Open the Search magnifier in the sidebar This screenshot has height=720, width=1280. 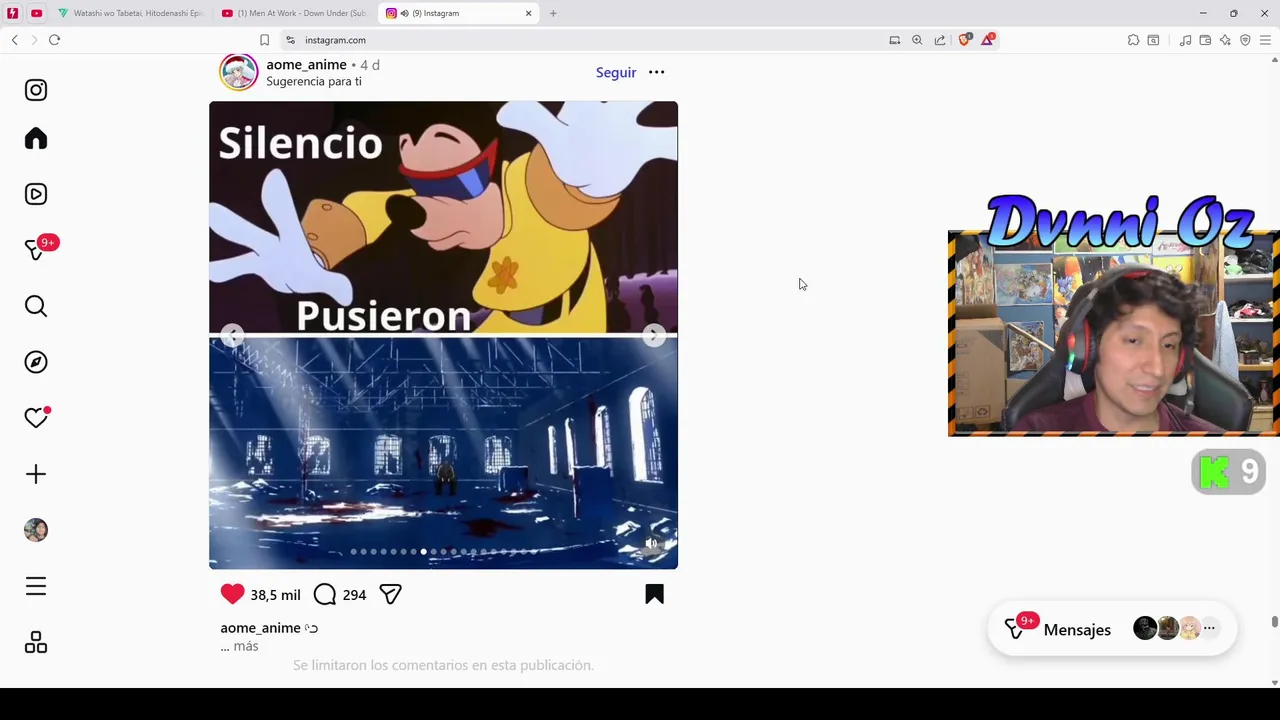[36, 306]
